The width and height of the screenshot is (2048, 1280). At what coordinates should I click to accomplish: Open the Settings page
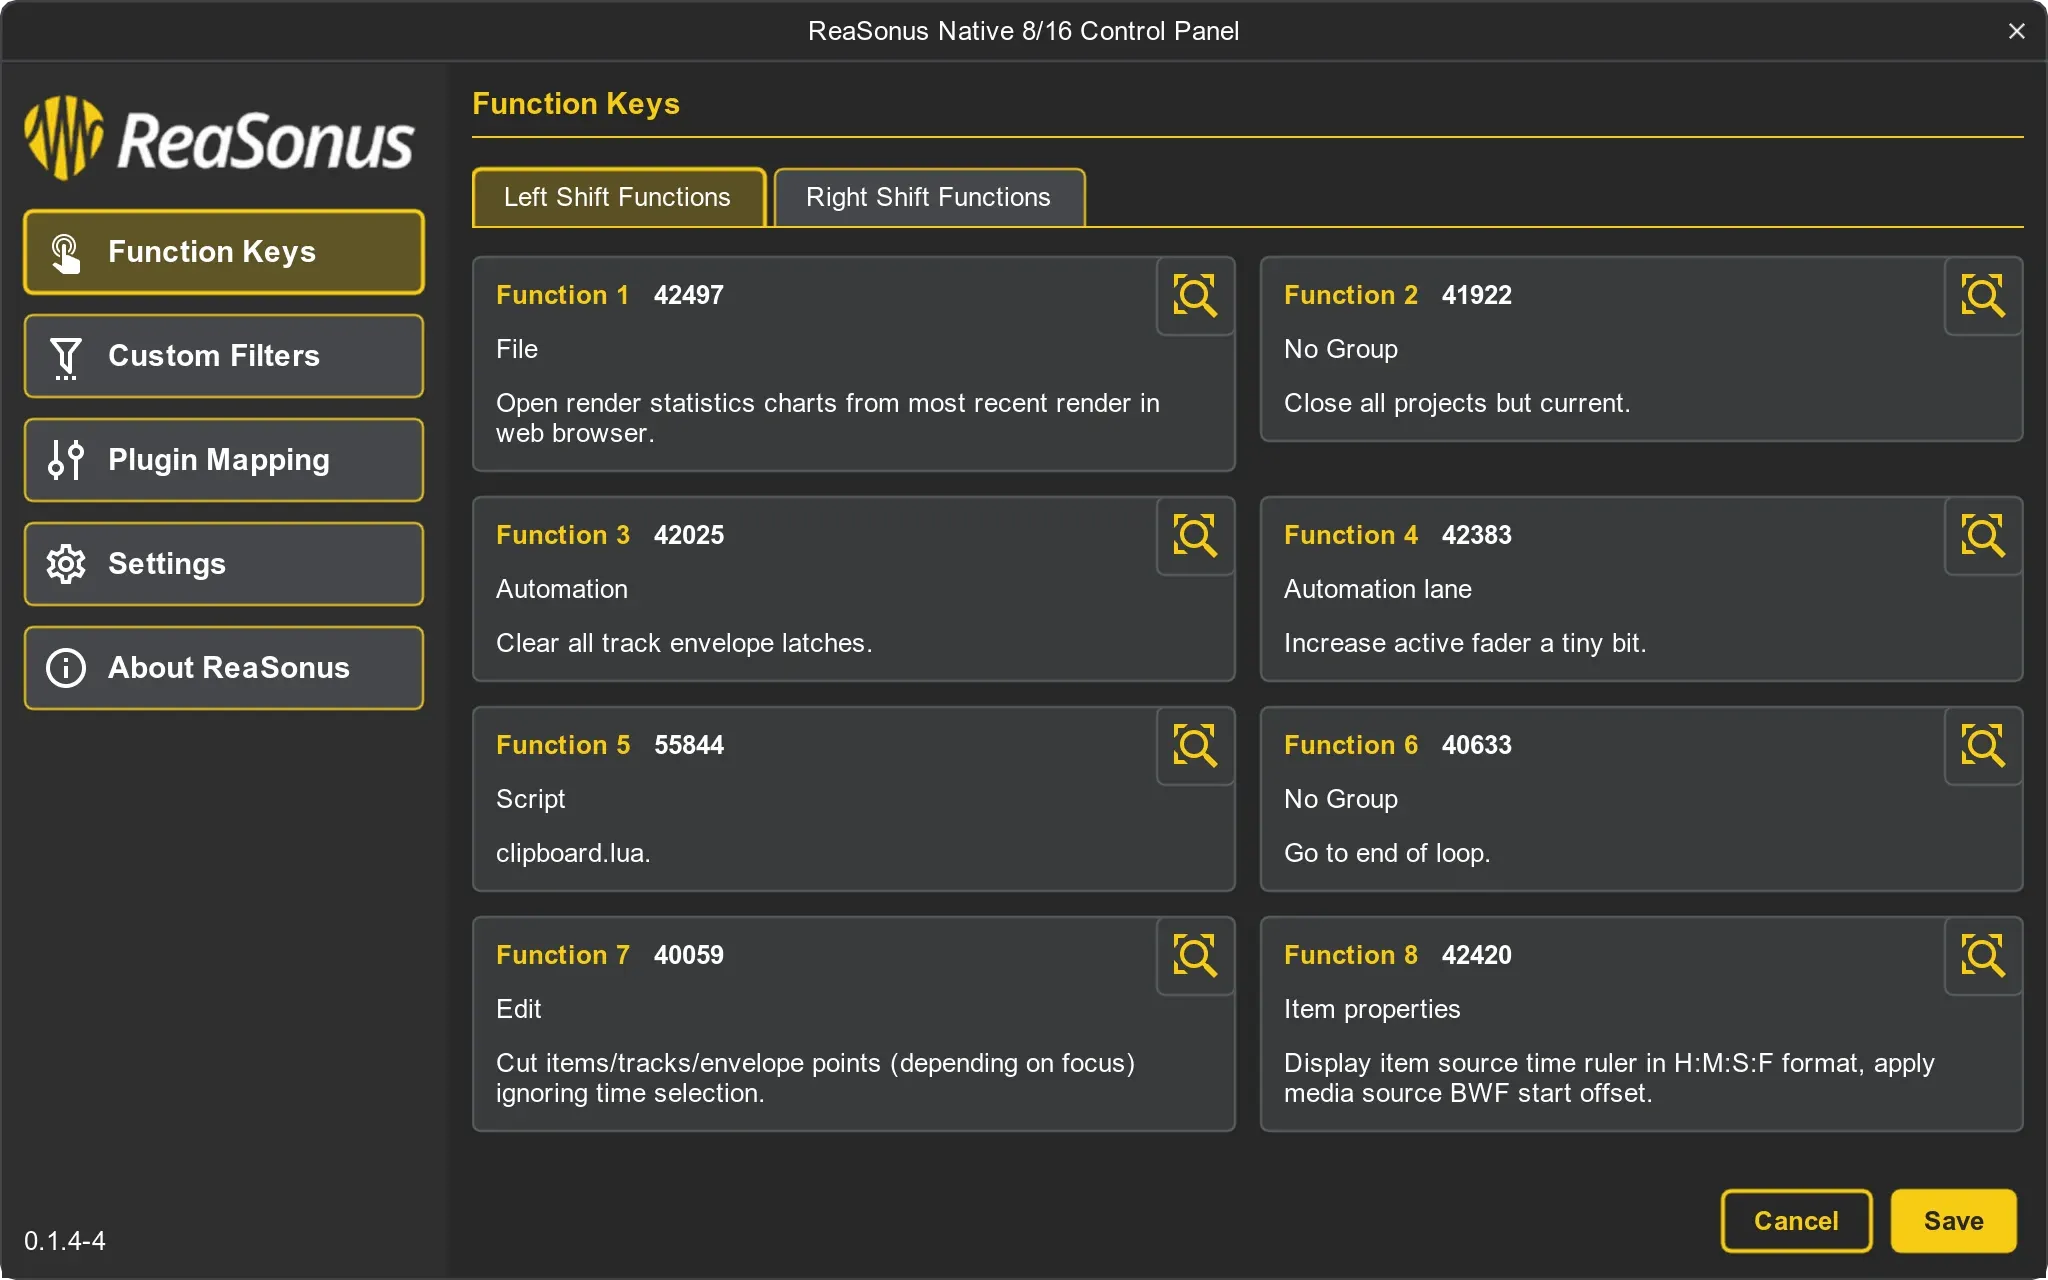coord(224,564)
